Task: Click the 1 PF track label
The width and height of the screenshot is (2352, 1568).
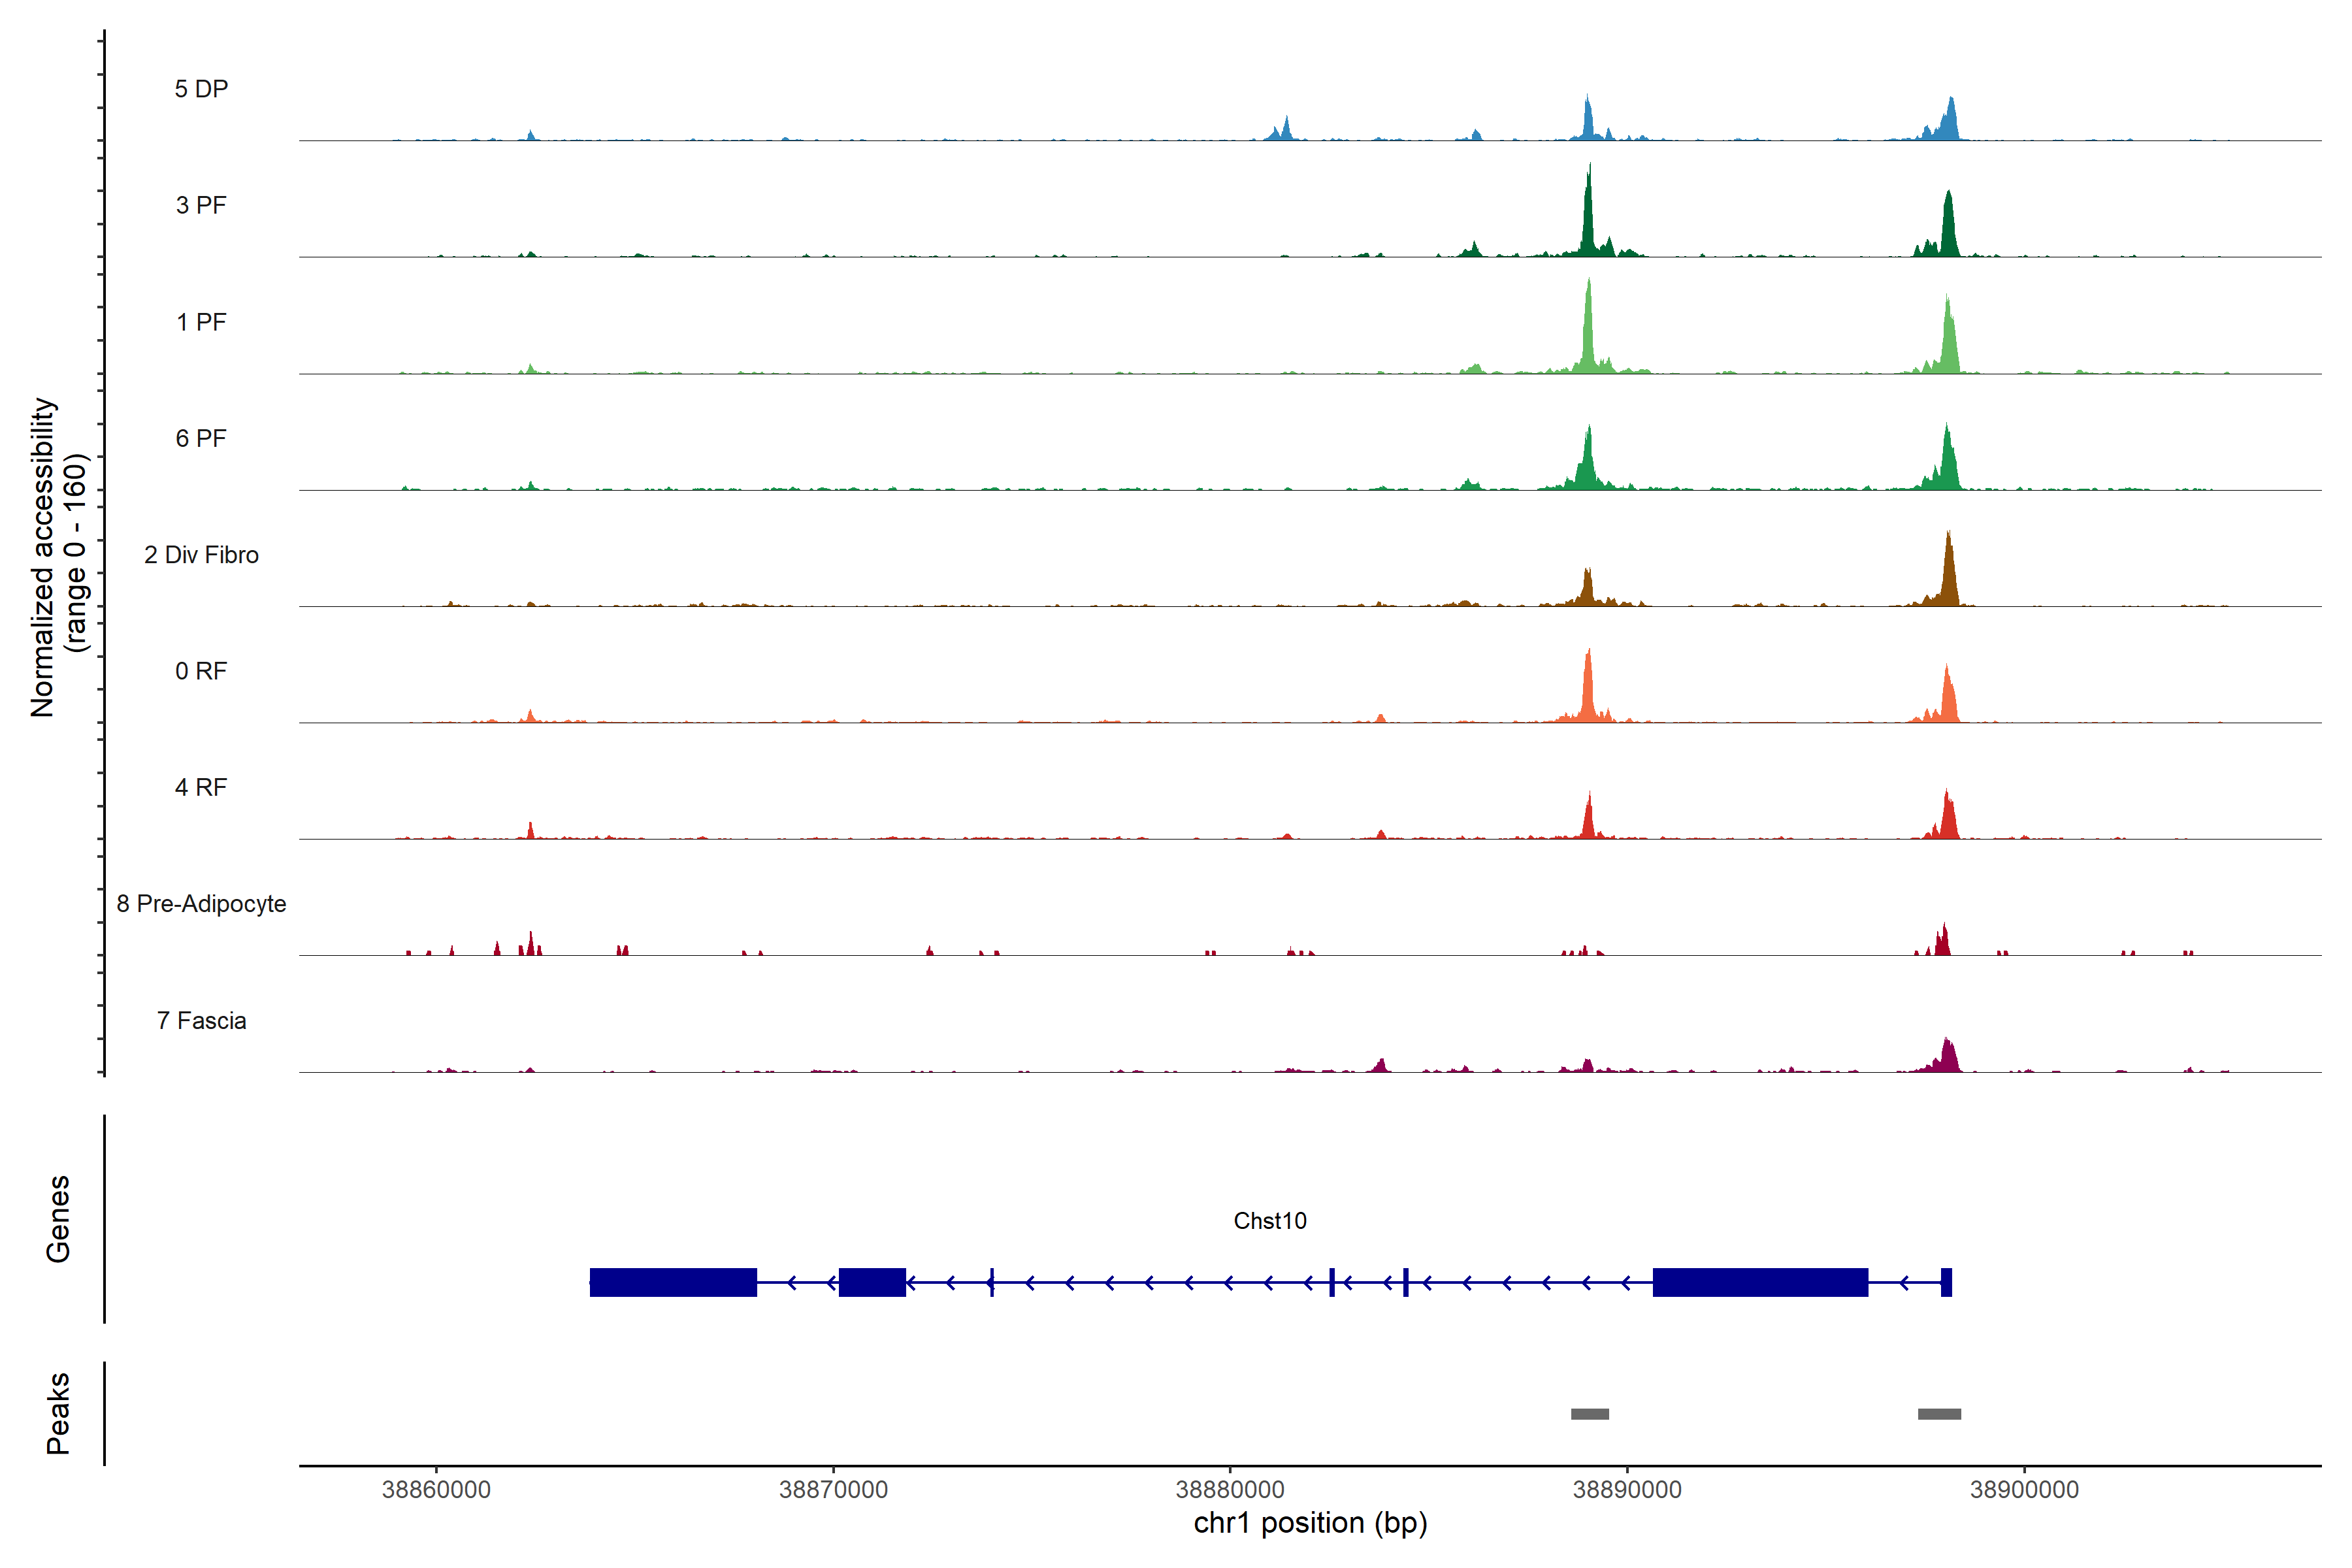Action: [201, 322]
